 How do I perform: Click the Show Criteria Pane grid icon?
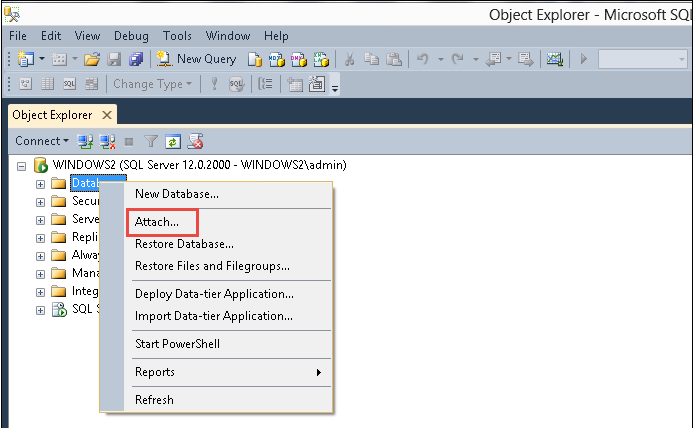[x=47, y=84]
